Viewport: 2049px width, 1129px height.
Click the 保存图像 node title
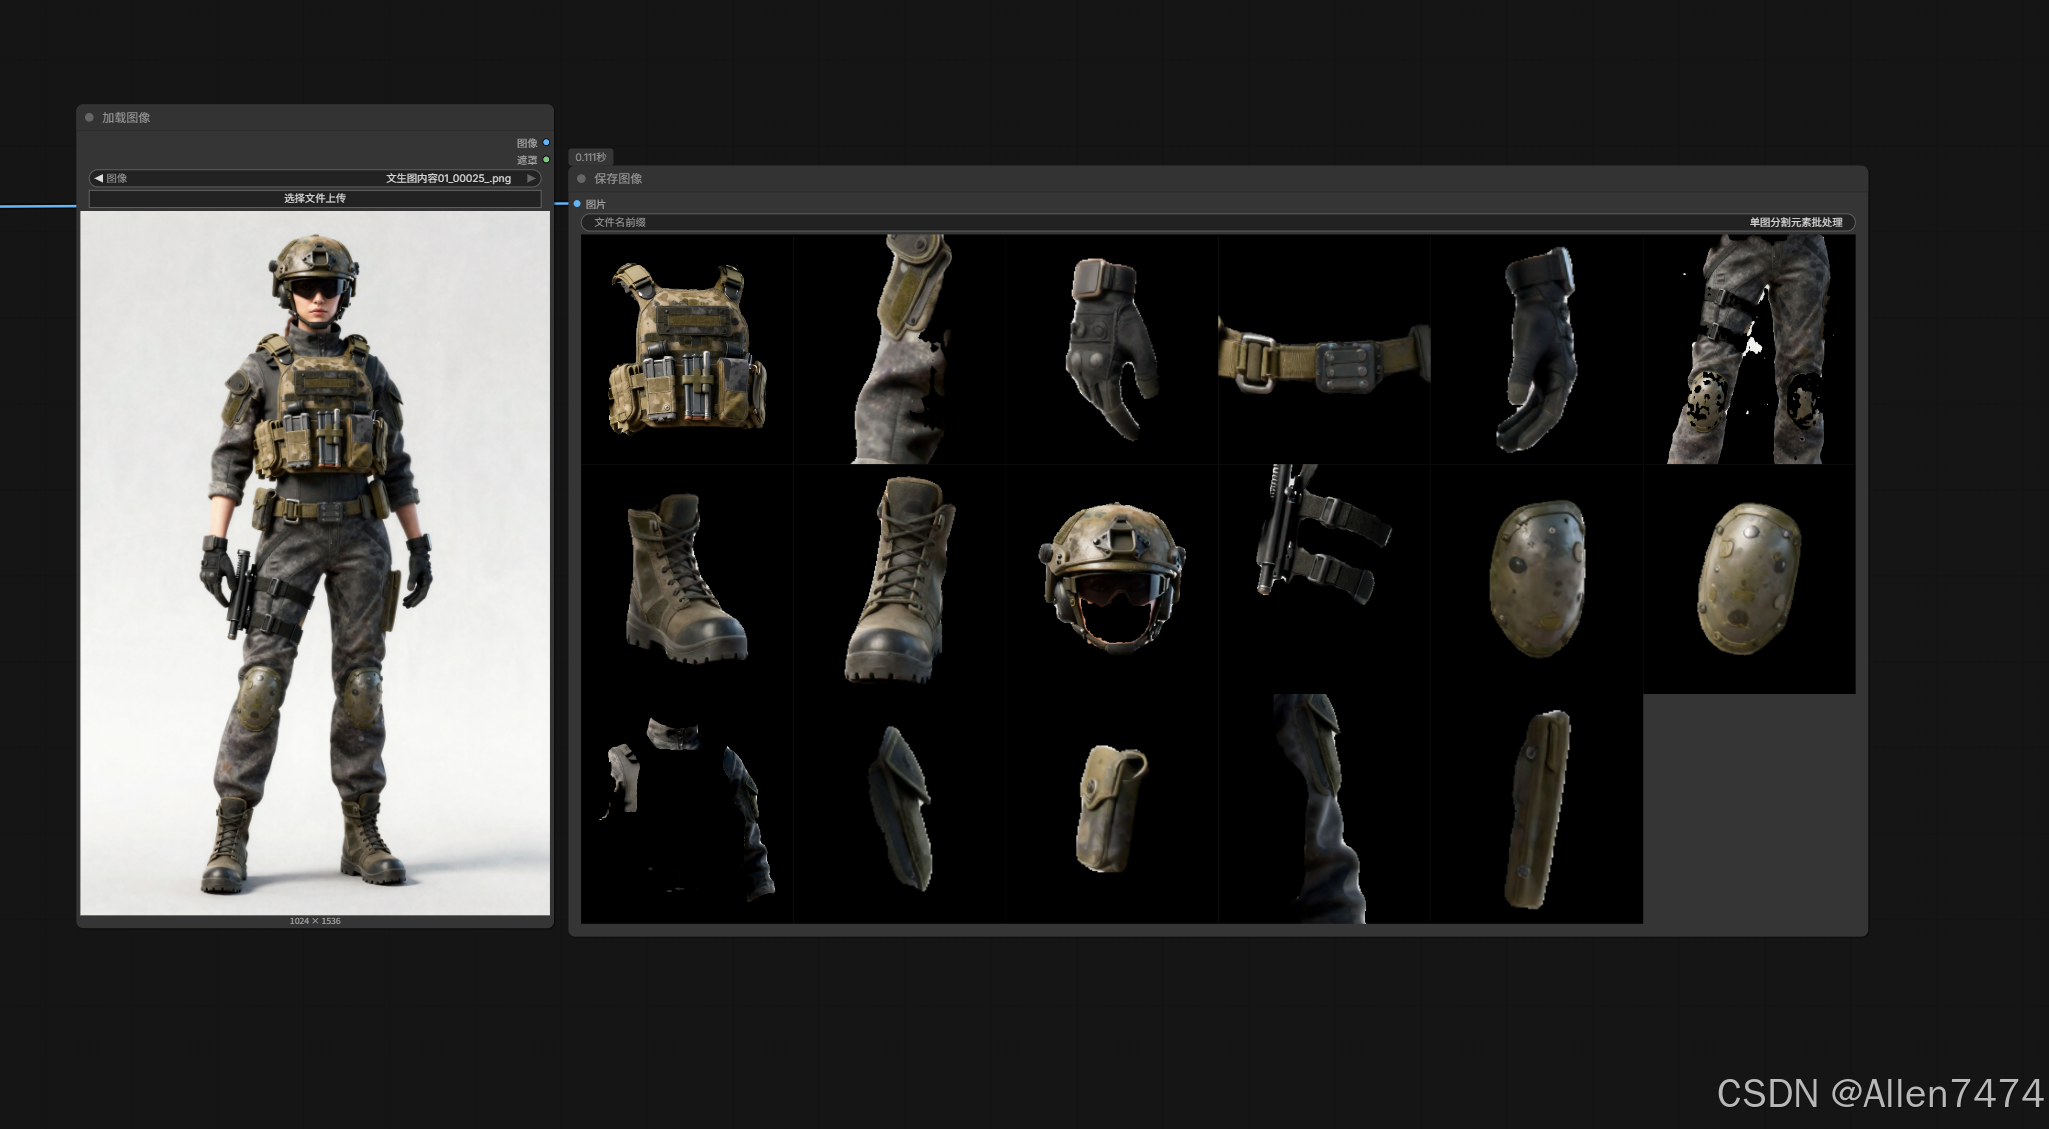[618, 179]
